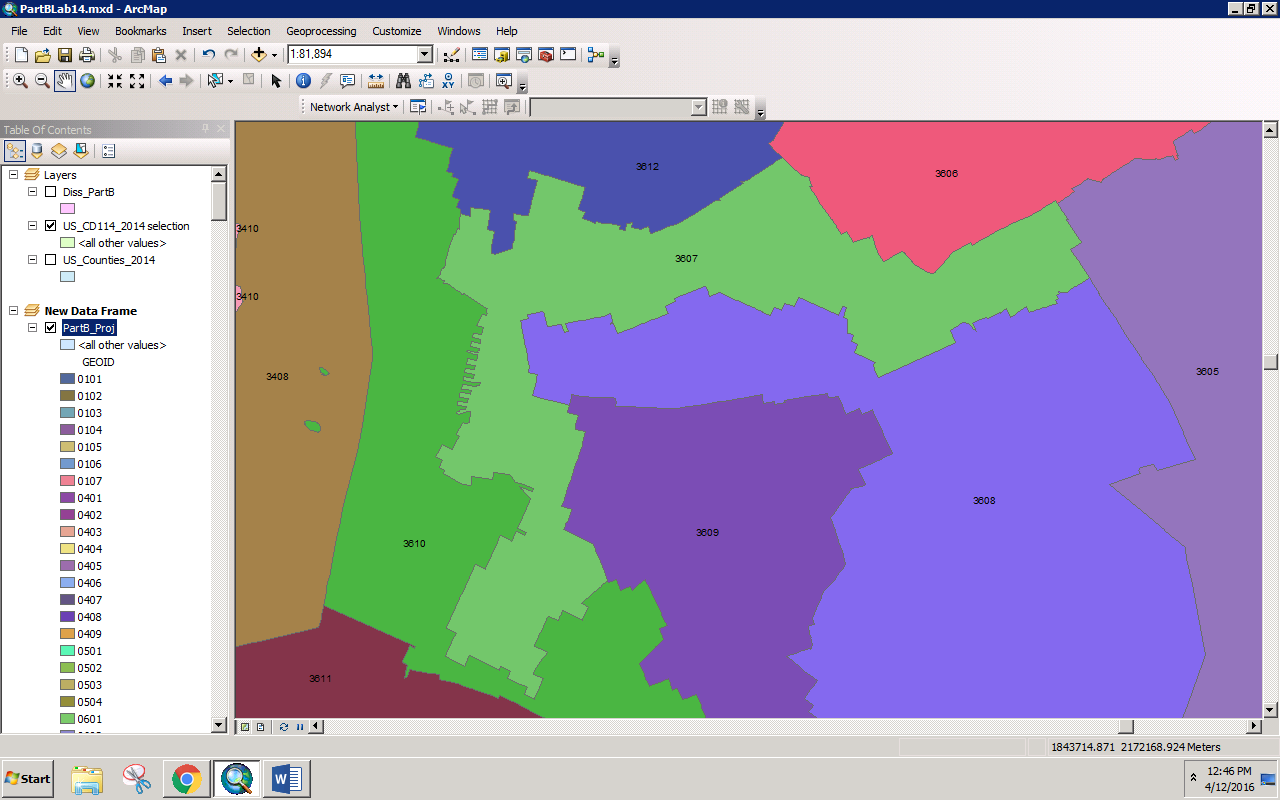Click the Add Data yellow diamond icon
Screen dimensions: 1280x800
258,55
